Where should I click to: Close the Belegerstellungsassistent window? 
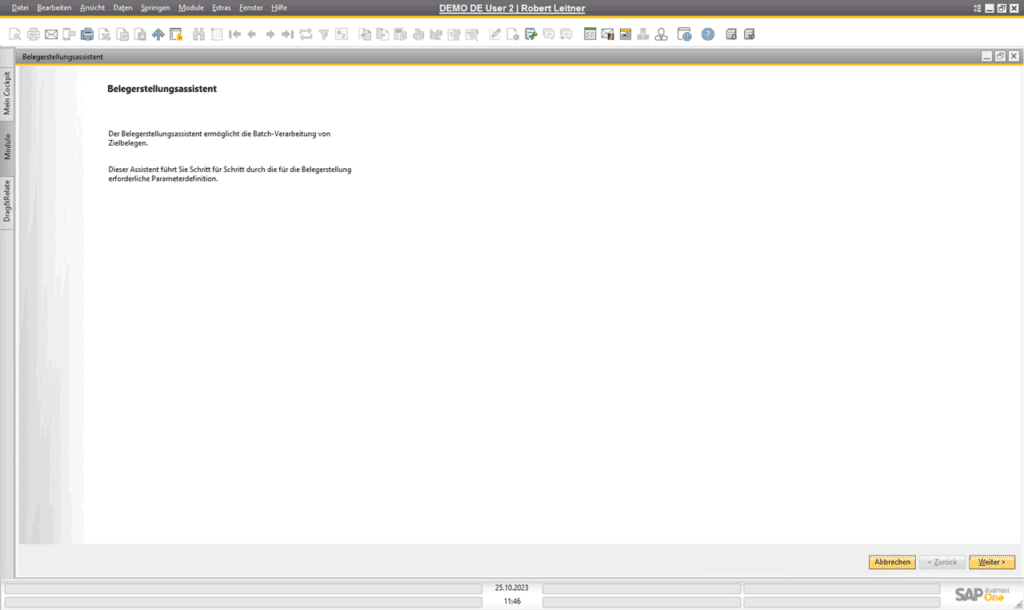(x=1014, y=57)
